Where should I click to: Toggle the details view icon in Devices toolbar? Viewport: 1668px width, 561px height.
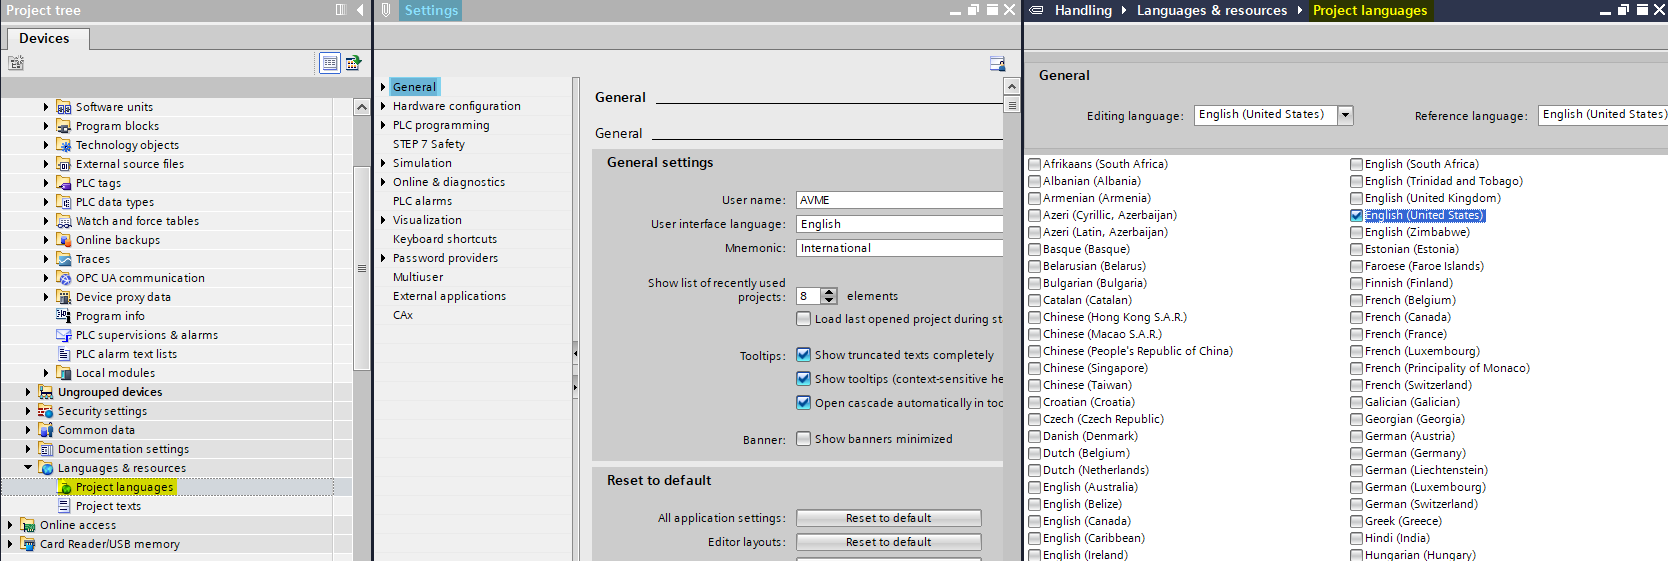point(329,63)
